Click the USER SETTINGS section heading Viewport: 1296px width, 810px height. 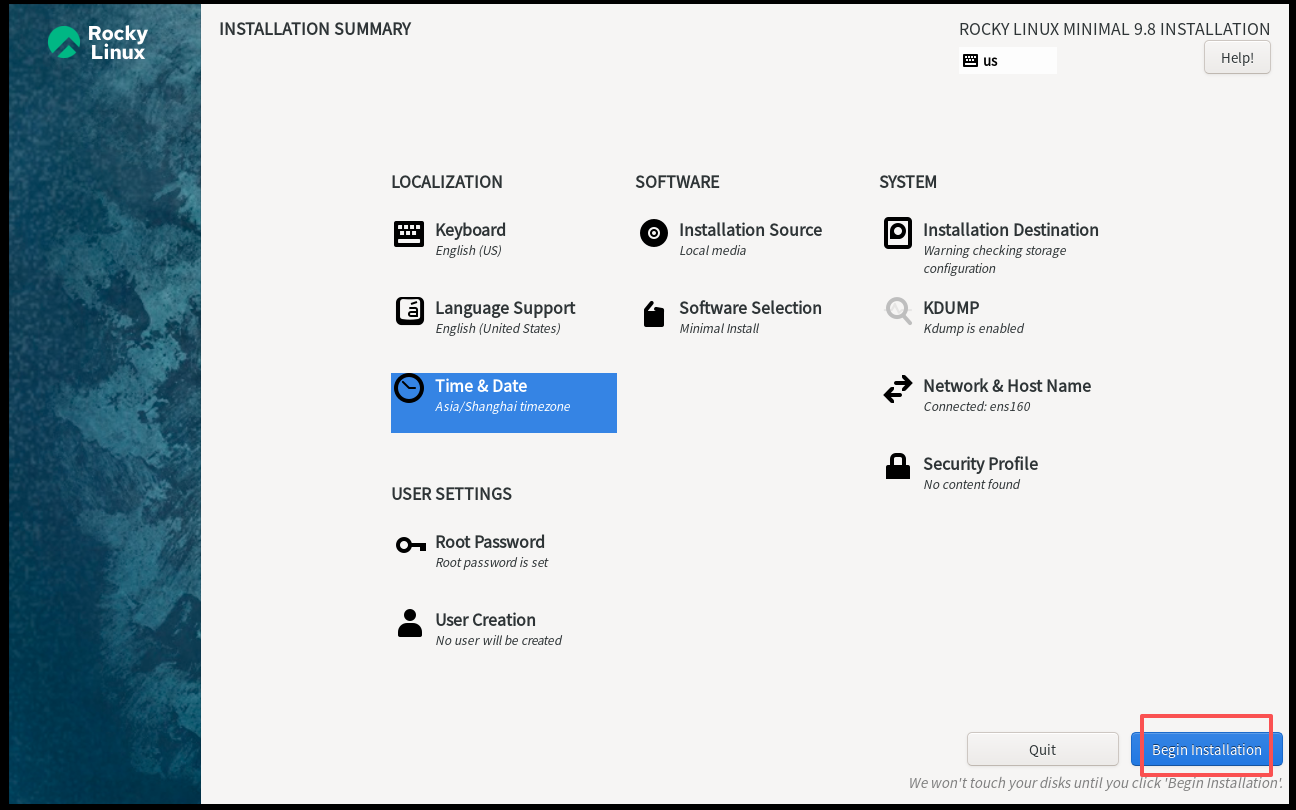[451, 494]
